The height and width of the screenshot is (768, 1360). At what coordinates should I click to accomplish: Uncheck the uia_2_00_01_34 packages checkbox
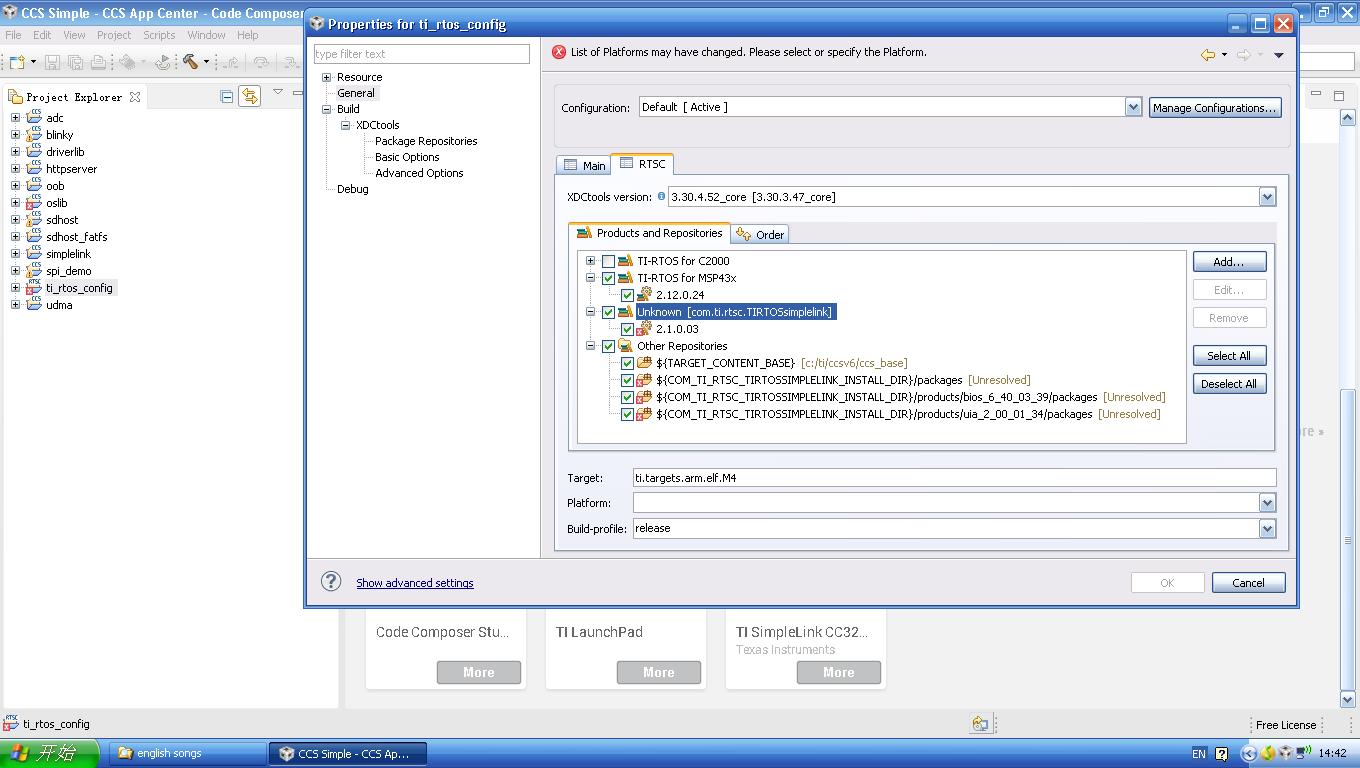(x=627, y=414)
